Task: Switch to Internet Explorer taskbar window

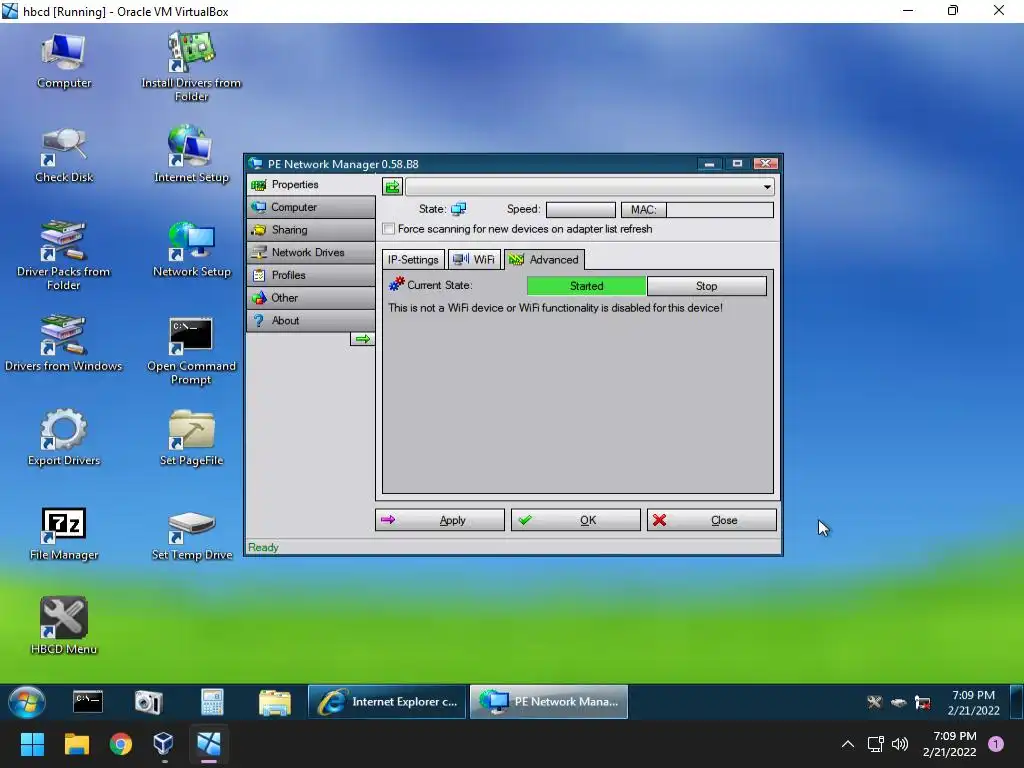Action: pos(387,702)
